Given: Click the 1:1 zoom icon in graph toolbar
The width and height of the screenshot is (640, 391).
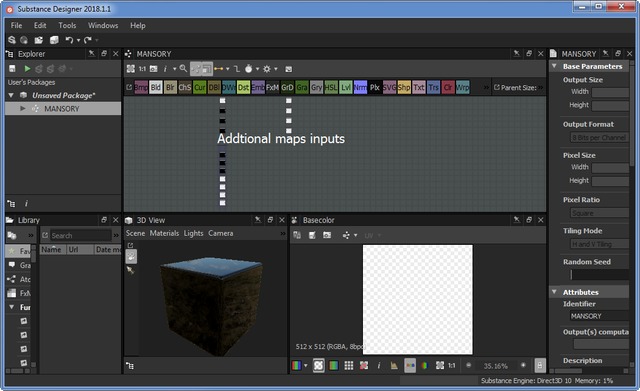Looking at the screenshot, I should 142,69.
